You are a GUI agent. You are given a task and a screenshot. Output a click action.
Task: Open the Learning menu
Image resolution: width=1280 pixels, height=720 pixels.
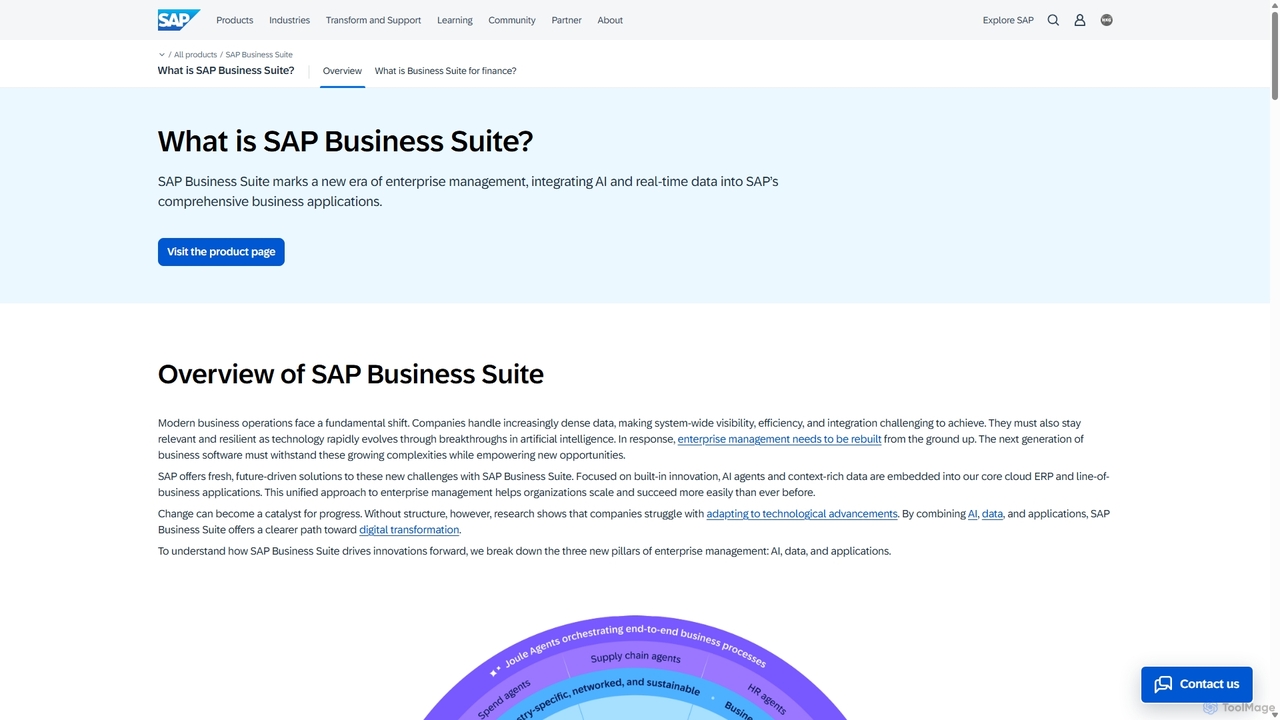[455, 20]
